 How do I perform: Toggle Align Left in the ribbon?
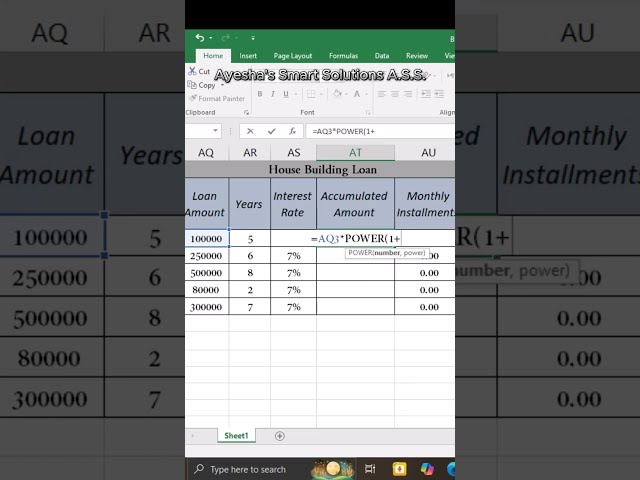pyautogui.click(x=381, y=94)
